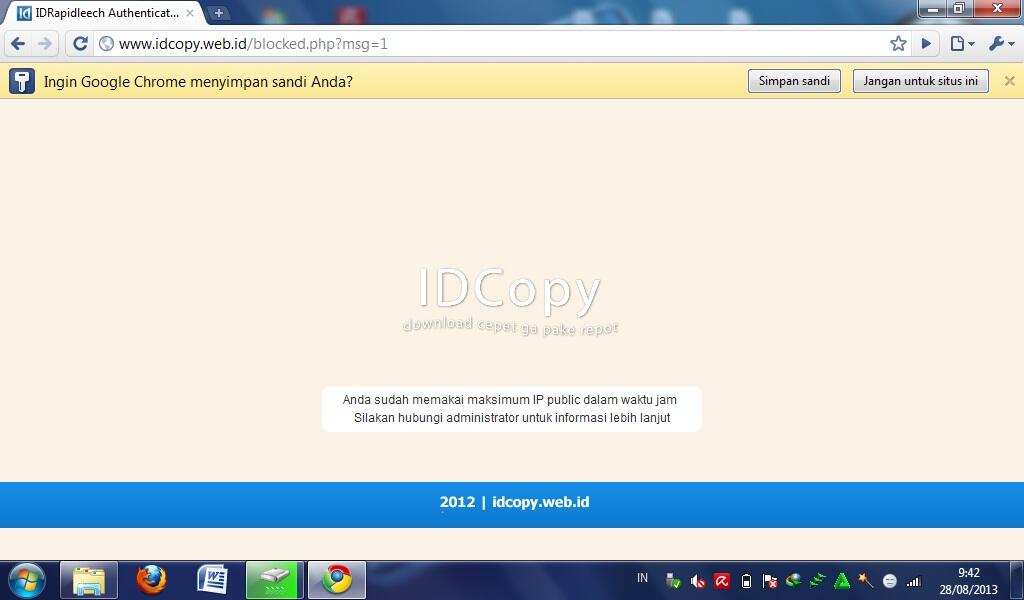Click the green drive app on taskbar
Viewport: 1024px width, 600px height.
click(275, 580)
